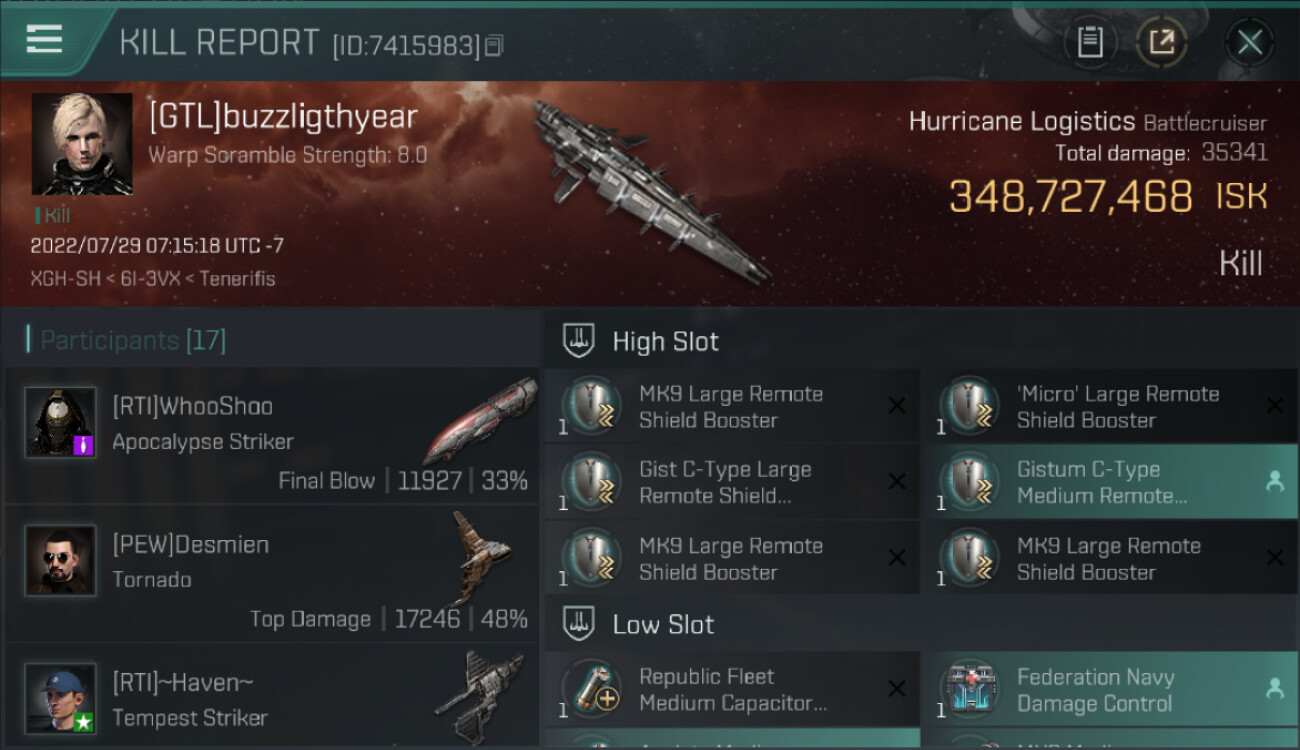Open WhooShoo's participant portrait

point(60,422)
